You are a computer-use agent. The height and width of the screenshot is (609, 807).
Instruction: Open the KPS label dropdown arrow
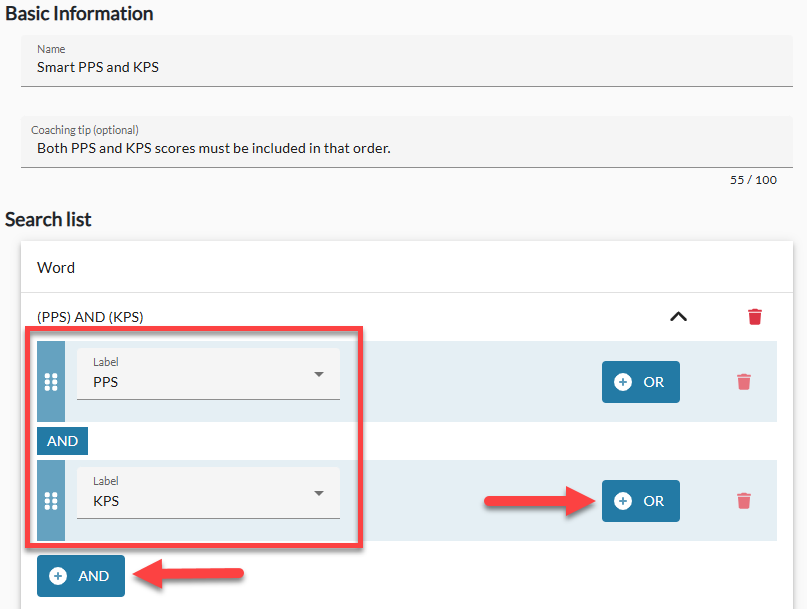(319, 493)
